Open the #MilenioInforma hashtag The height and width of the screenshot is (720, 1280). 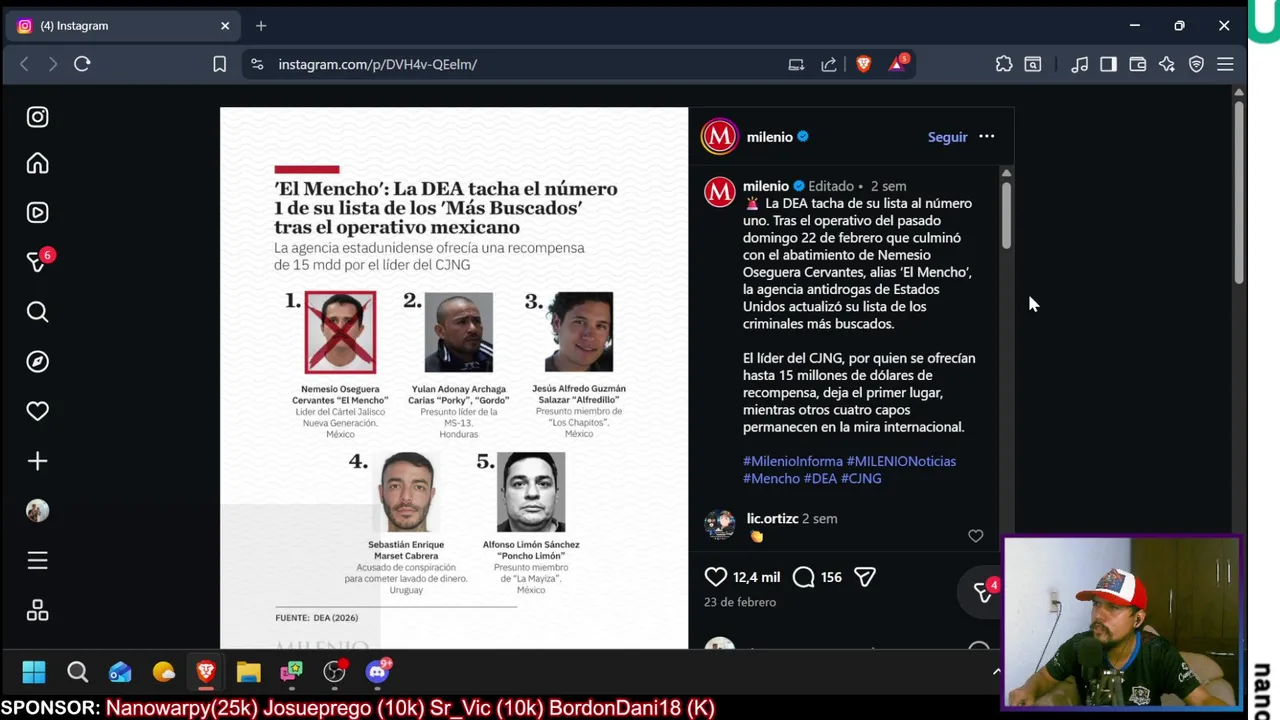[793, 461]
